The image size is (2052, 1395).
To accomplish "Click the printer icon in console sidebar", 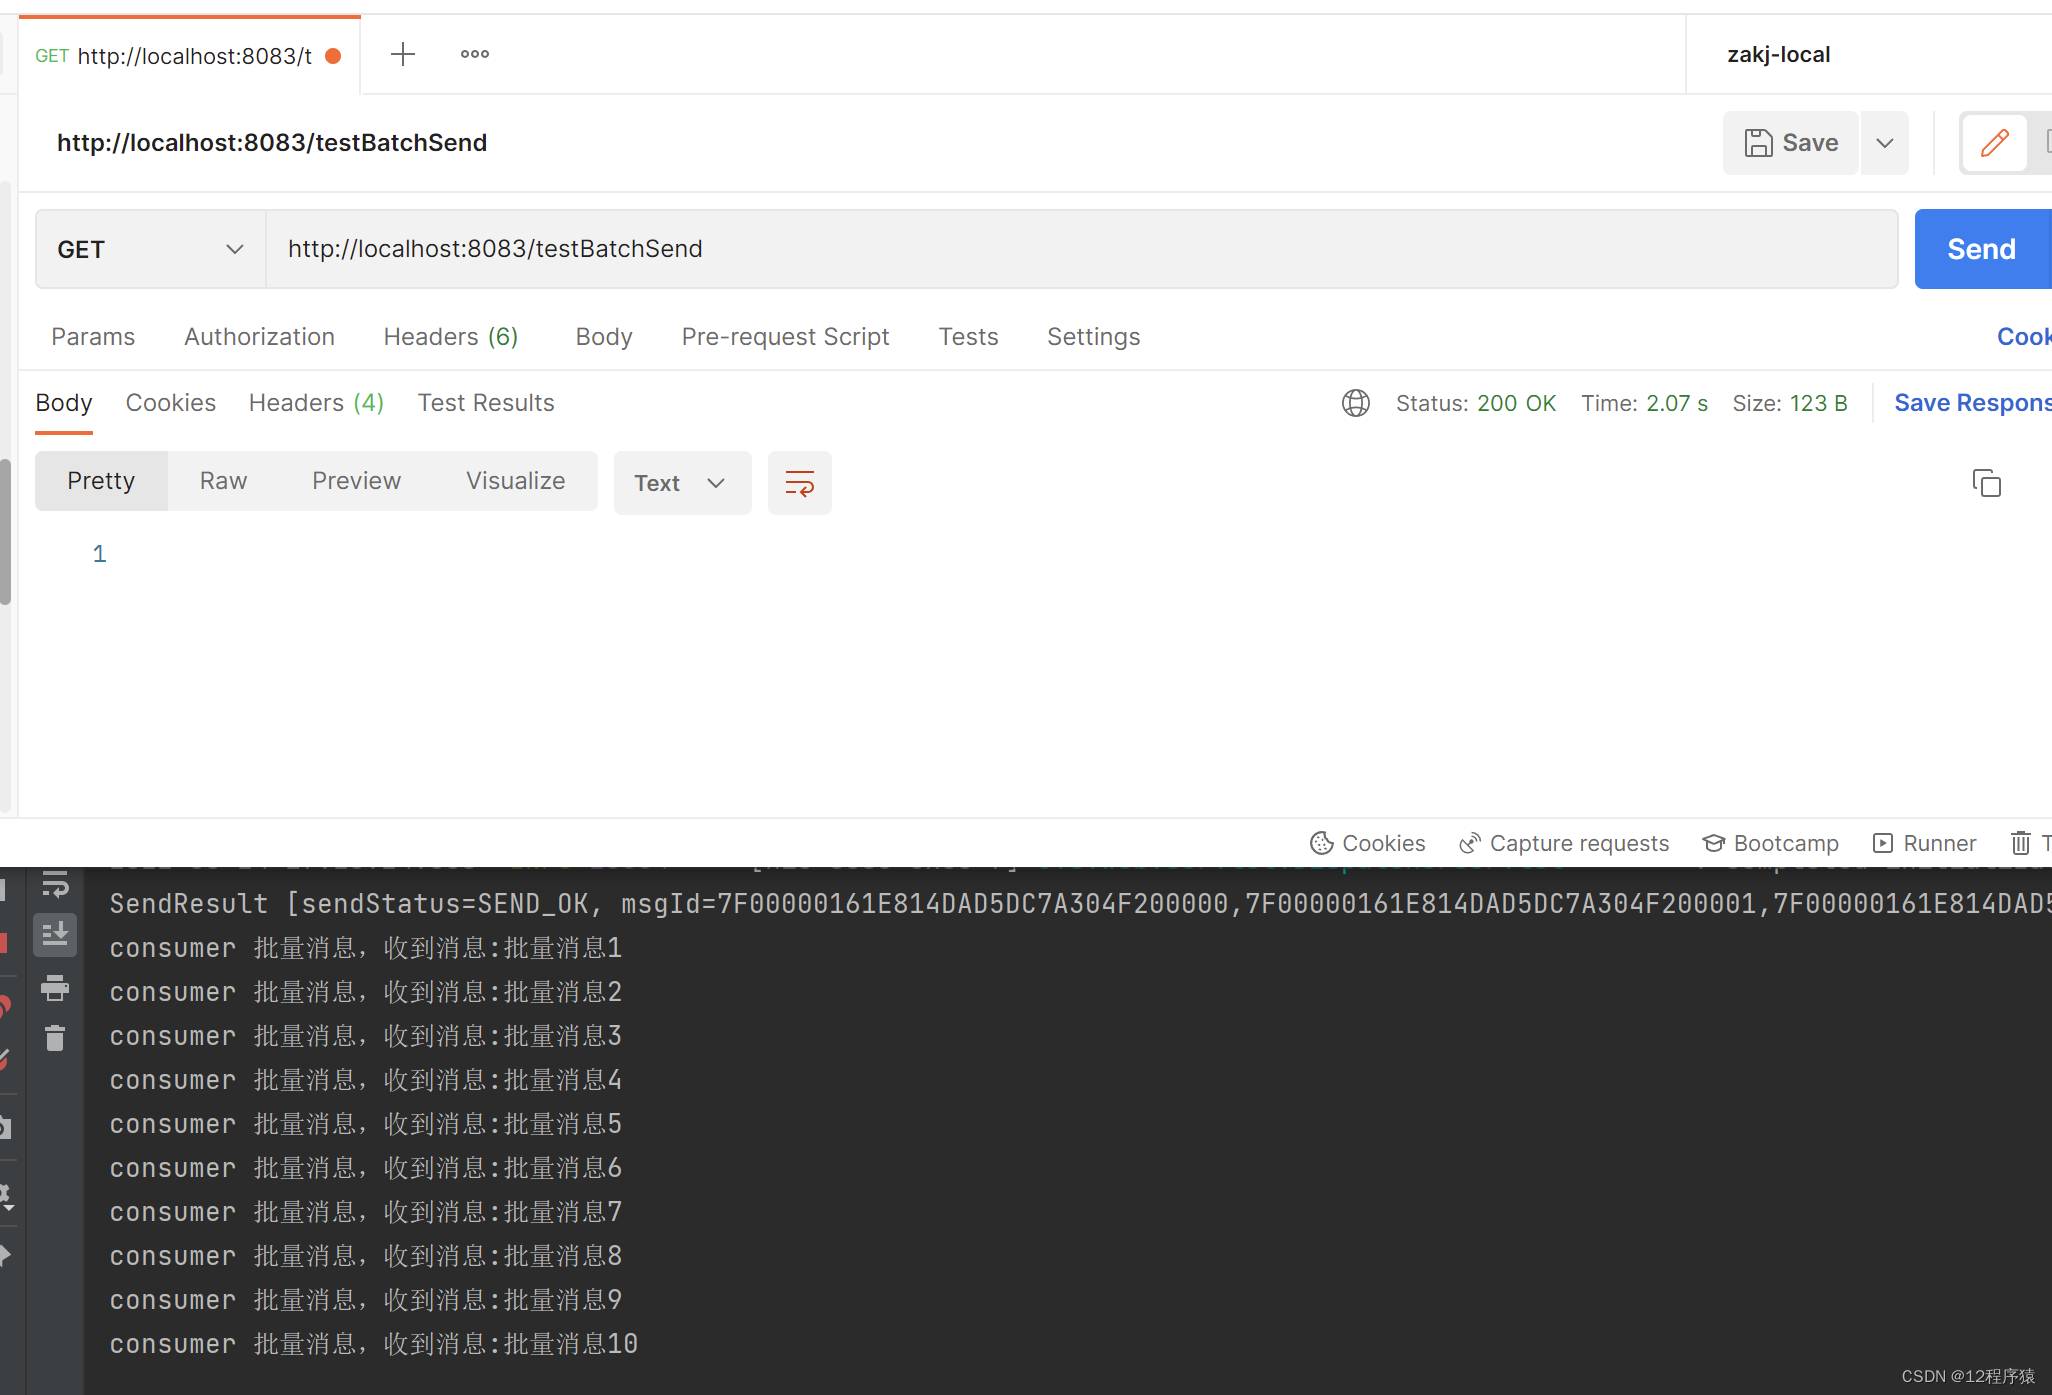I will tap(55, 988).
